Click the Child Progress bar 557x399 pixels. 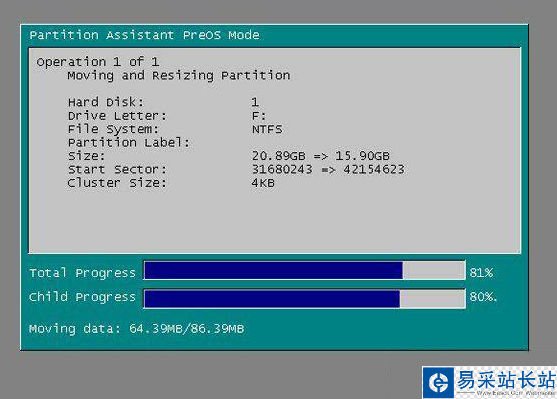[304, 299]
